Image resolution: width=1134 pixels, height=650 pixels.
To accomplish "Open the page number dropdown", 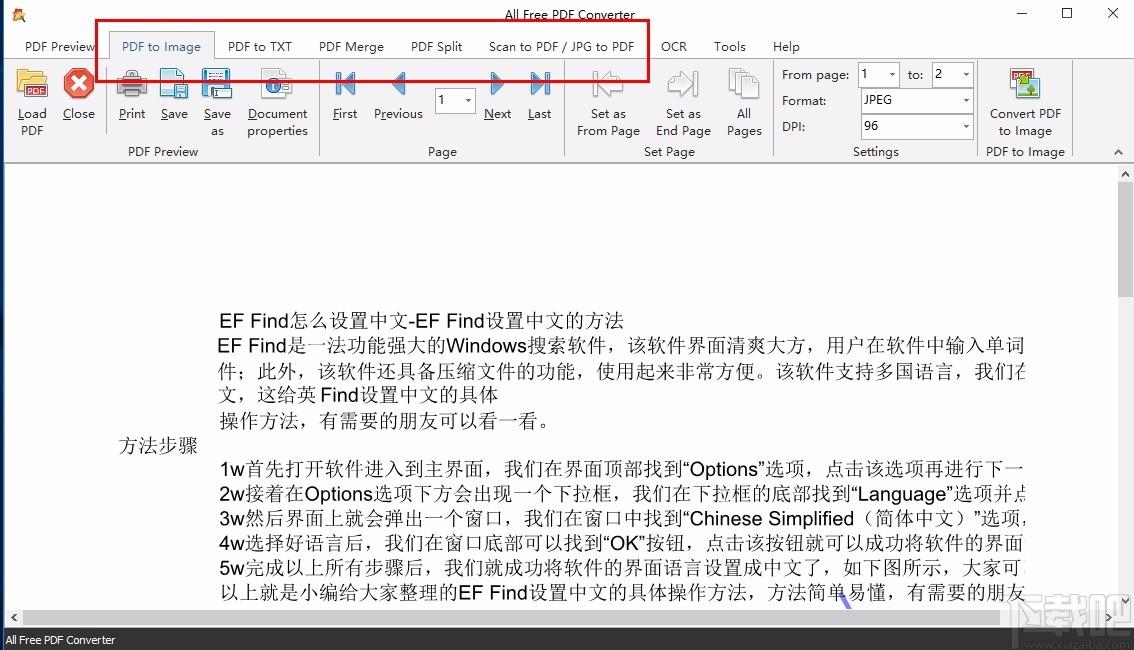I will click(x=468, y=100).
